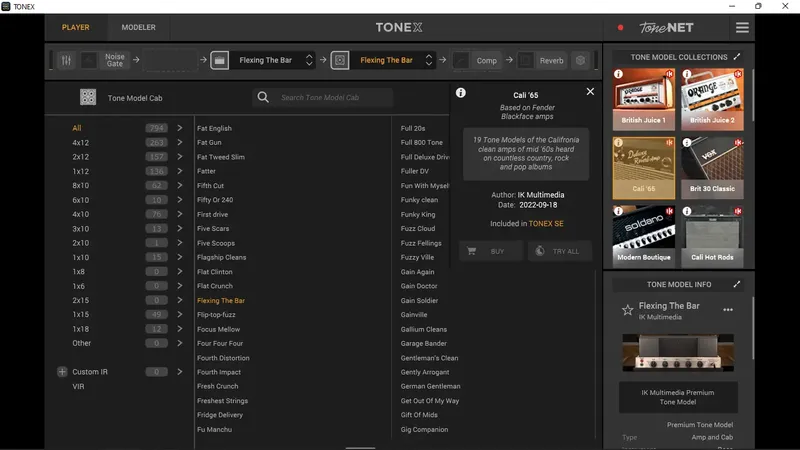Select Focus Mellow in the list
The width and height of the screenshot is (800, 450).
pos(218,329)
